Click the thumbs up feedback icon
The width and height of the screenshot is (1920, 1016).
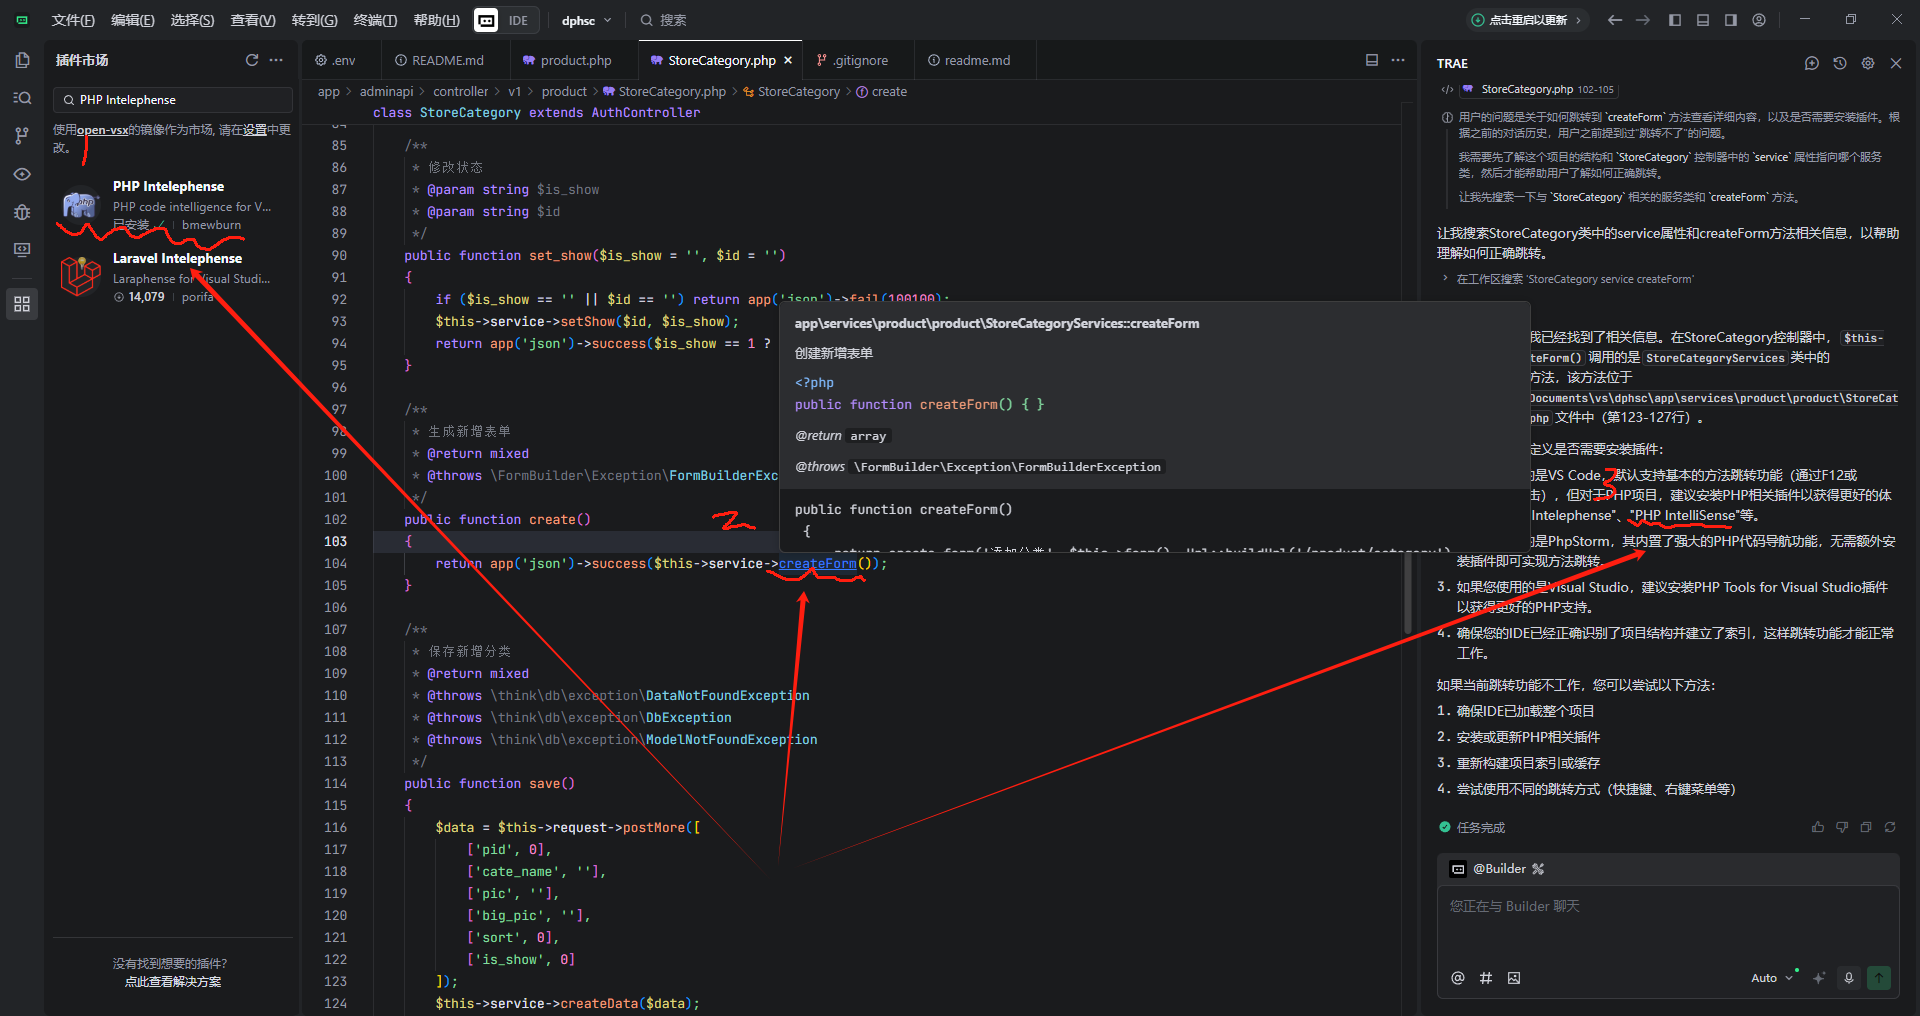point(1817,827)
